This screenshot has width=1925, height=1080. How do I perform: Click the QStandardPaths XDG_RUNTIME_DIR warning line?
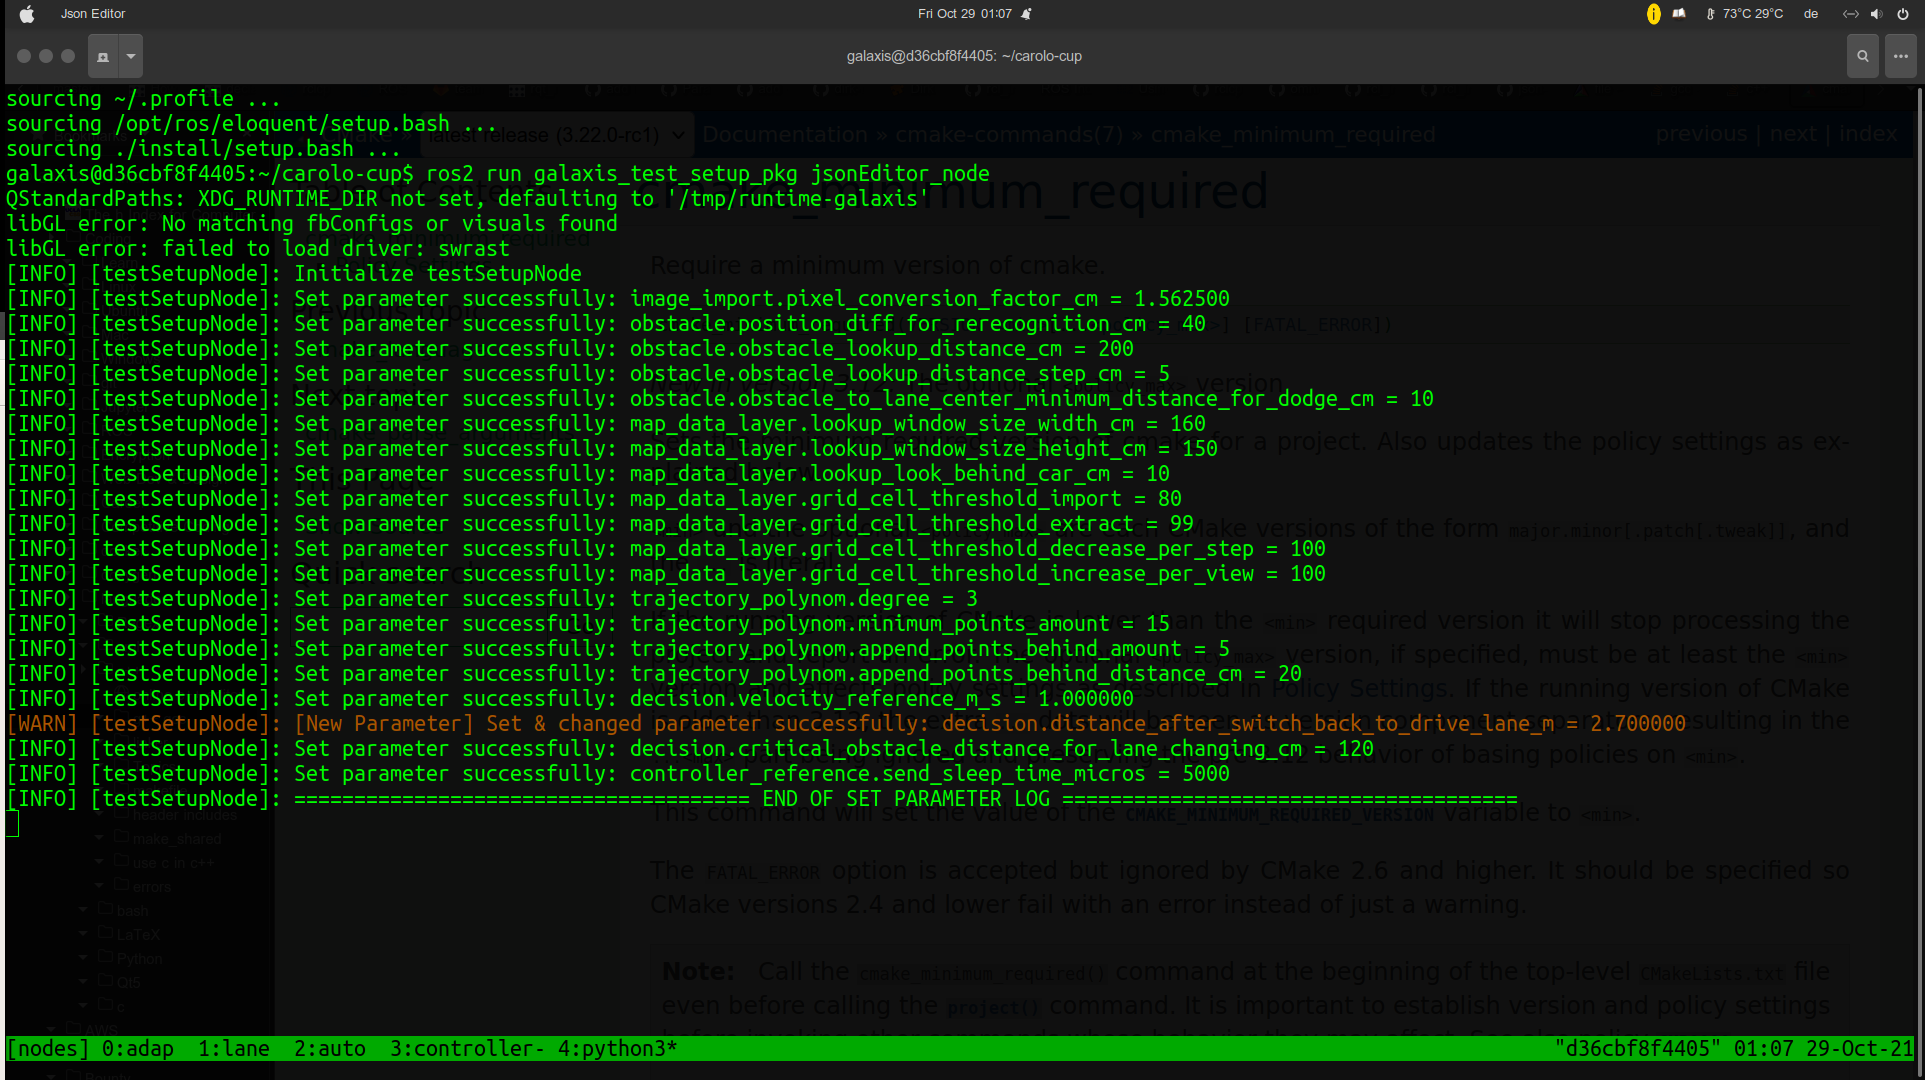click(468, 199)
